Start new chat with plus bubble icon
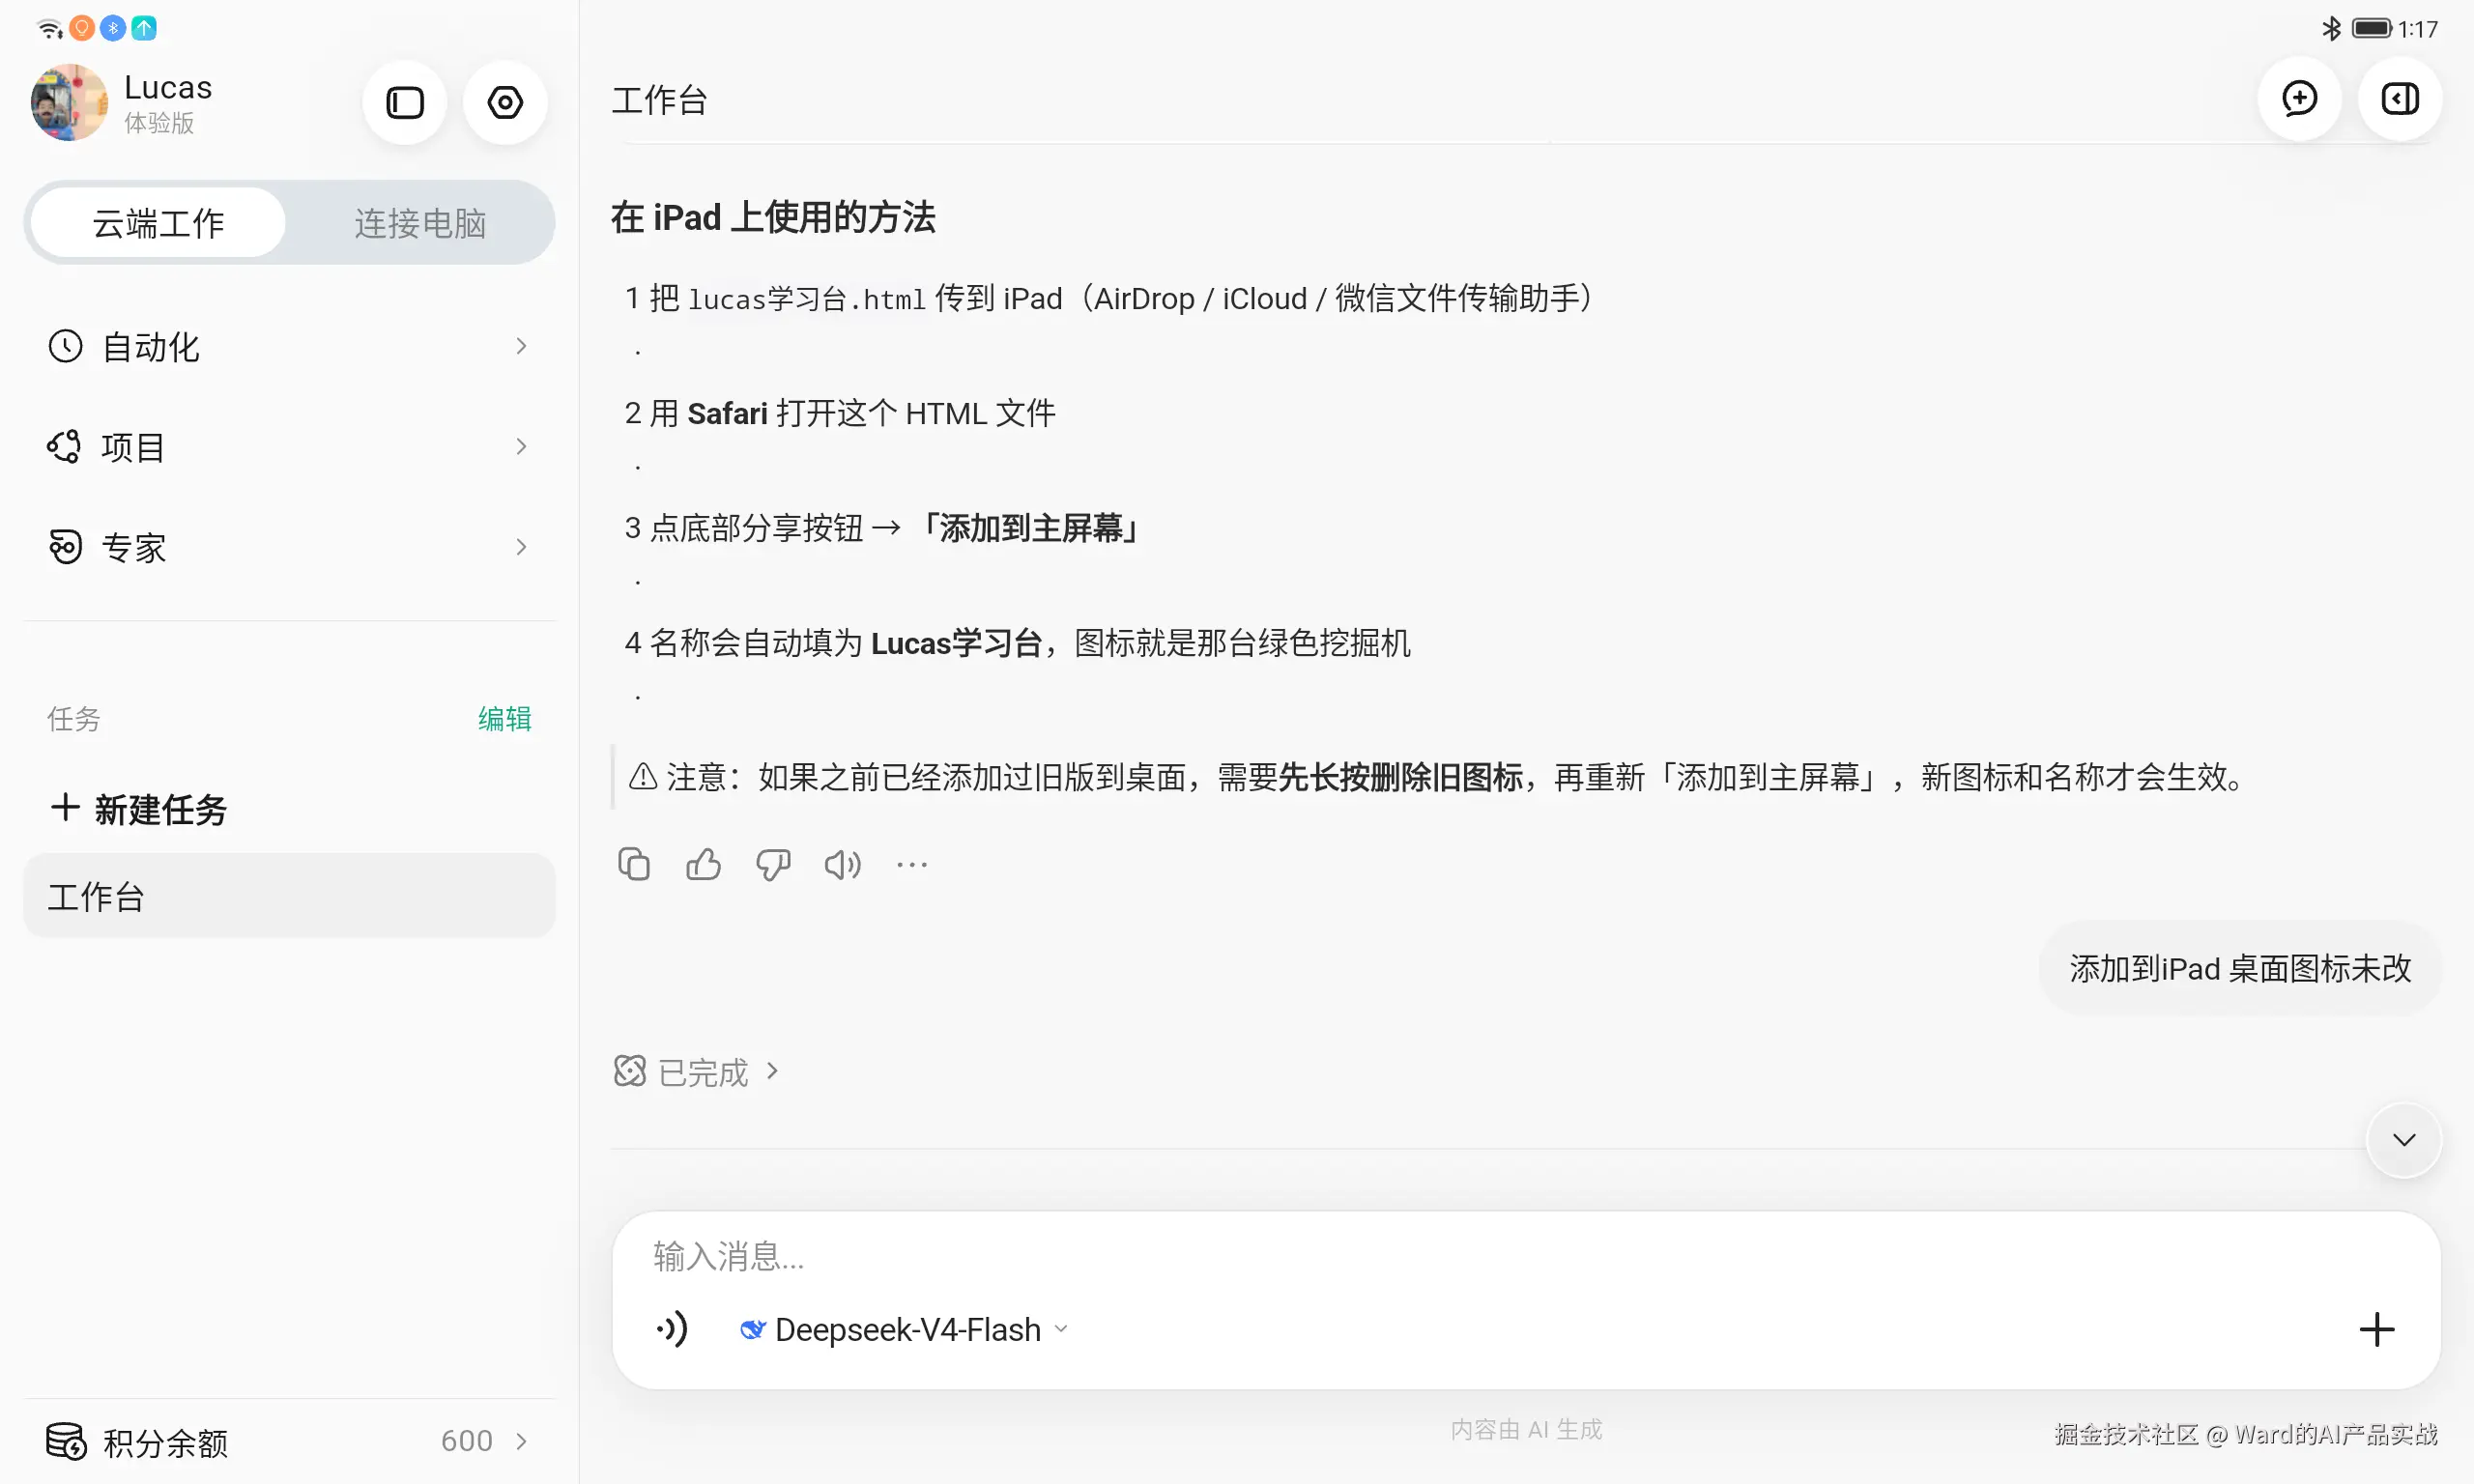This screenshot has height=1484, width=2474. [2299, 99]
